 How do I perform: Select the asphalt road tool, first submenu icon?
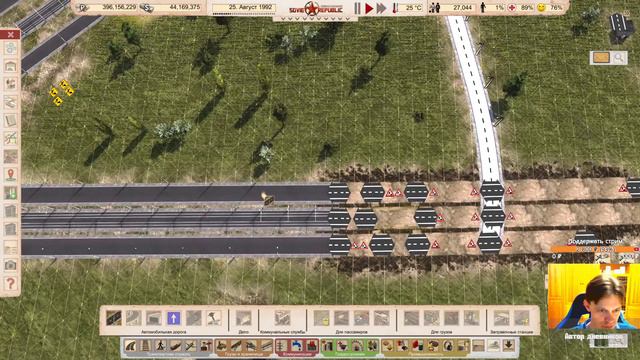click(113, 318)
